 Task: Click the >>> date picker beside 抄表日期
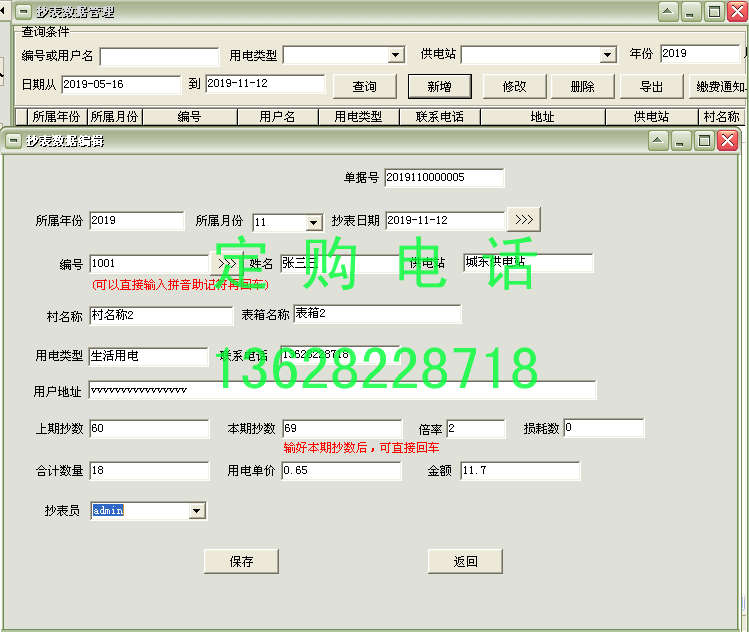coord(524,219)
